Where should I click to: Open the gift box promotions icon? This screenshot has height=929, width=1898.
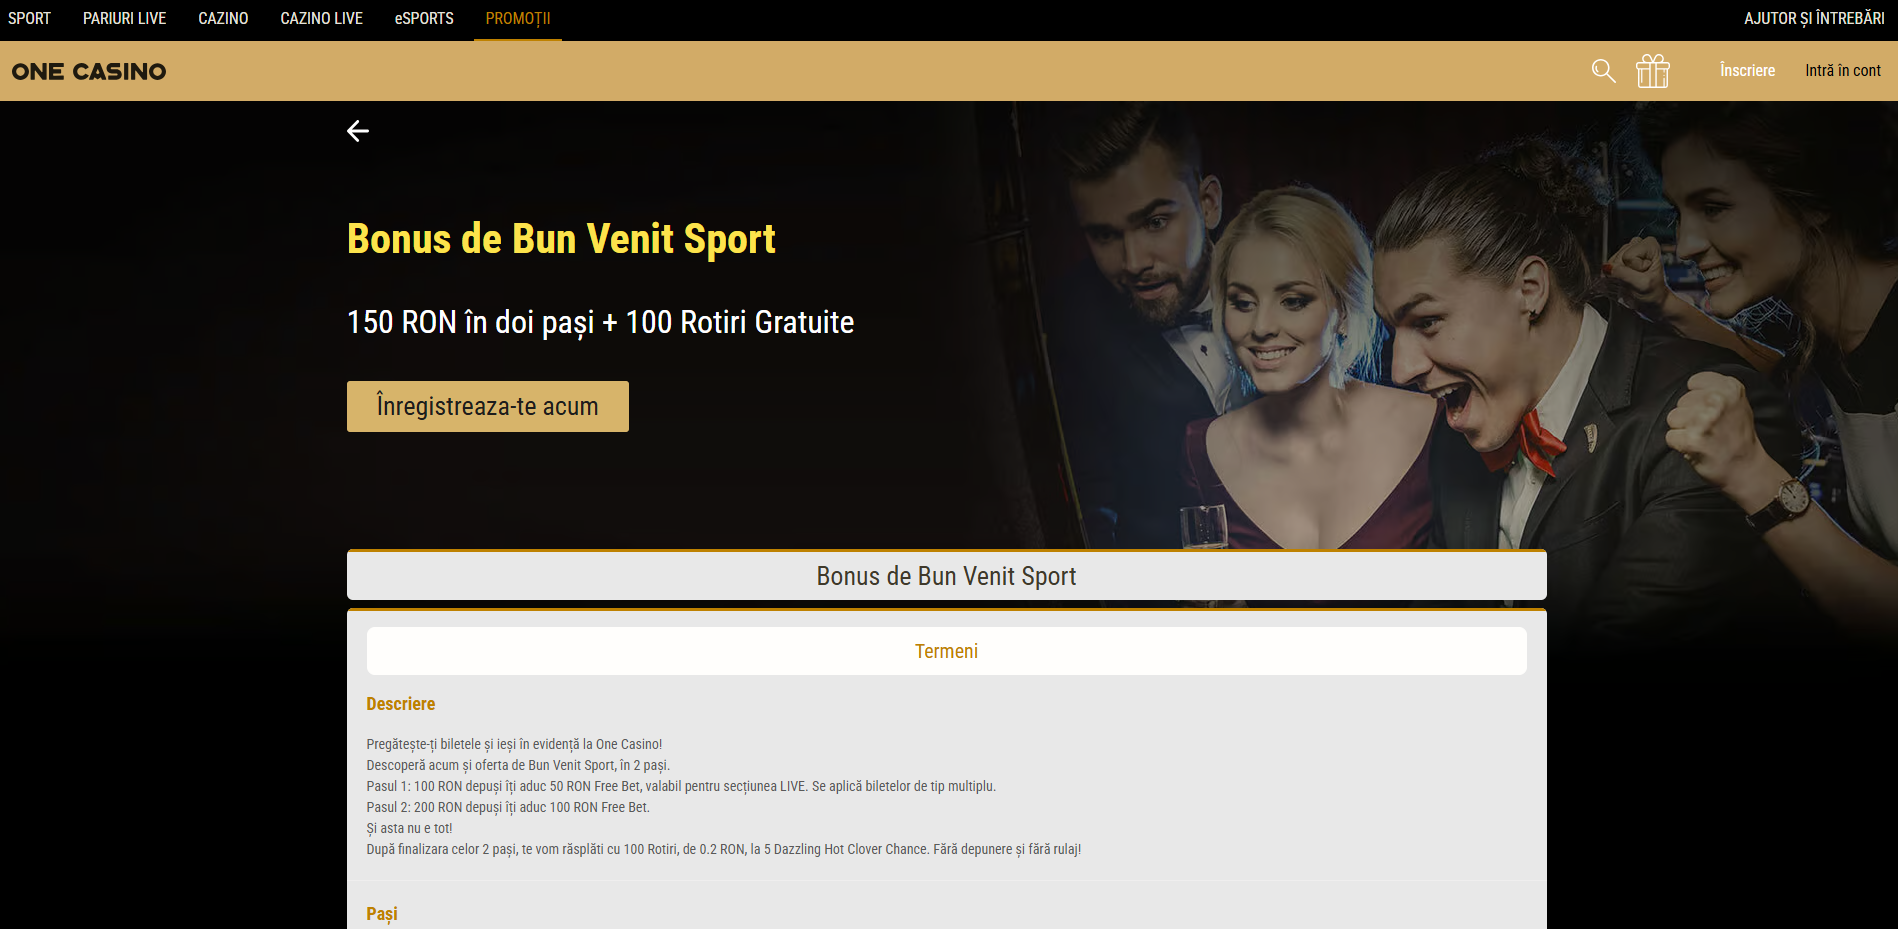pyautogui.click(x=1653, y=71)
